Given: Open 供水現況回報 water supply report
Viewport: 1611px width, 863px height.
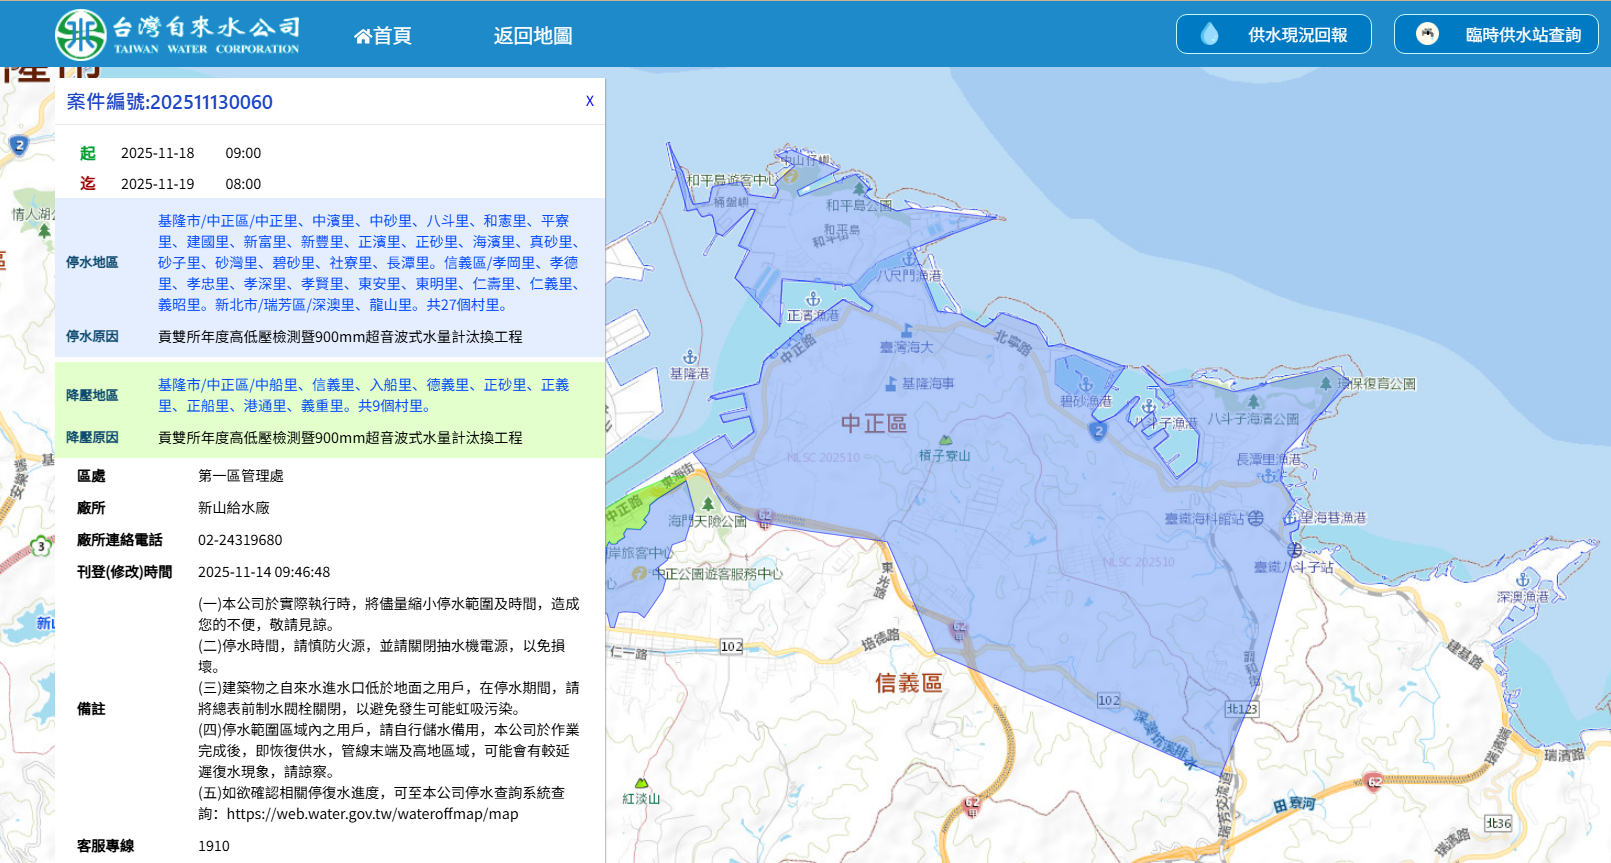Looking at the screenshot, I should click(x=1273, y=35).
